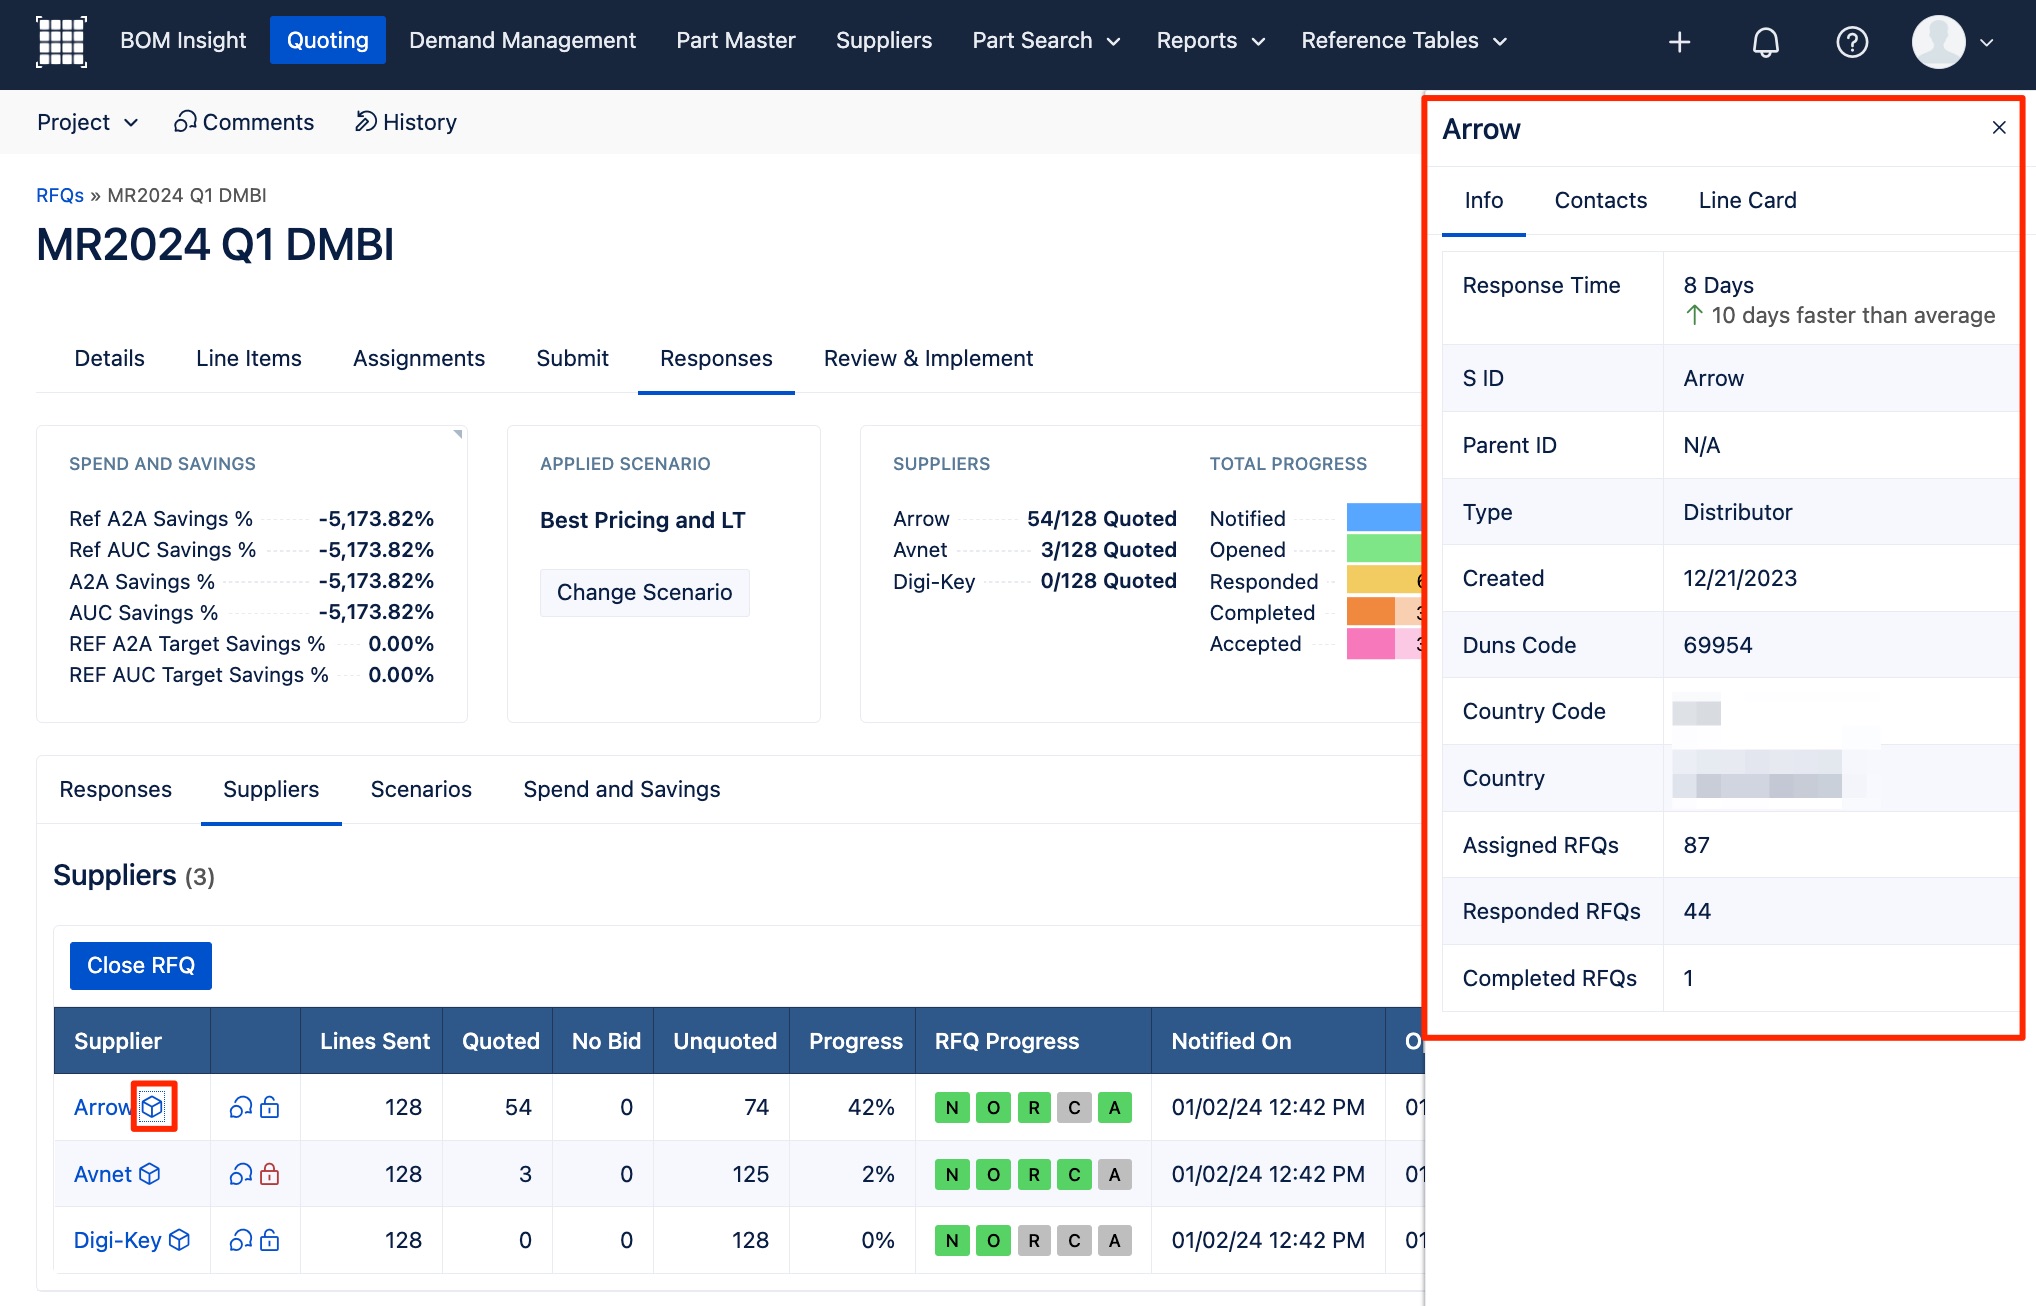Open the Scenarios sub-tab
Screen dimensions: 2036x1306
pos(421,789)
